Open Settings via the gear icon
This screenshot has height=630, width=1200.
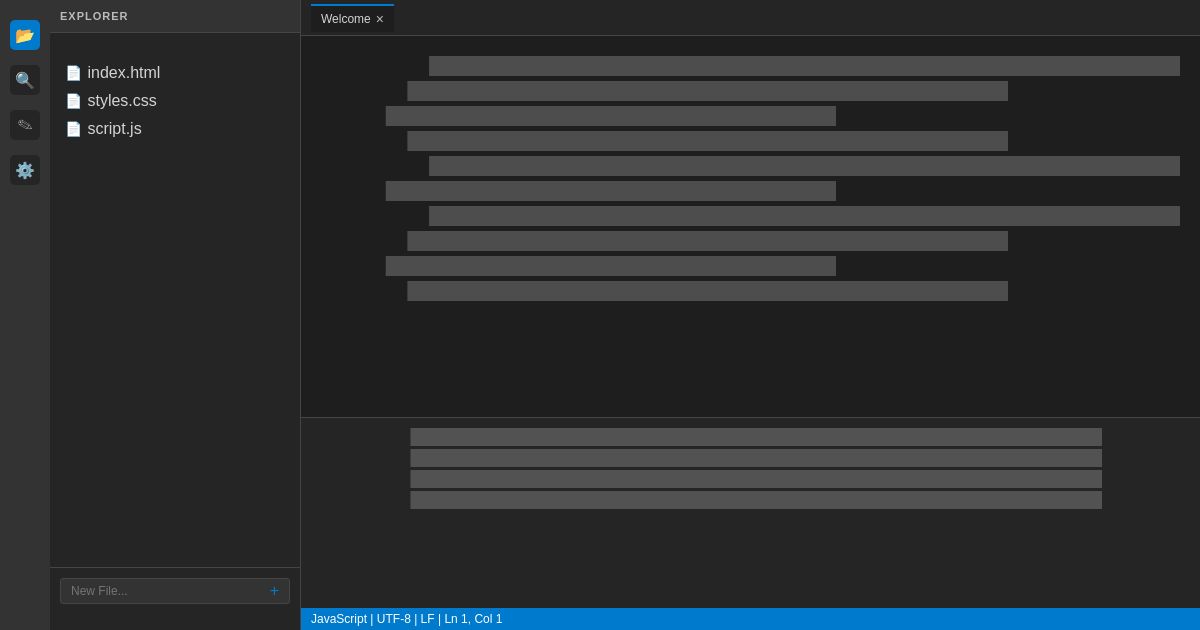point(25,170)
